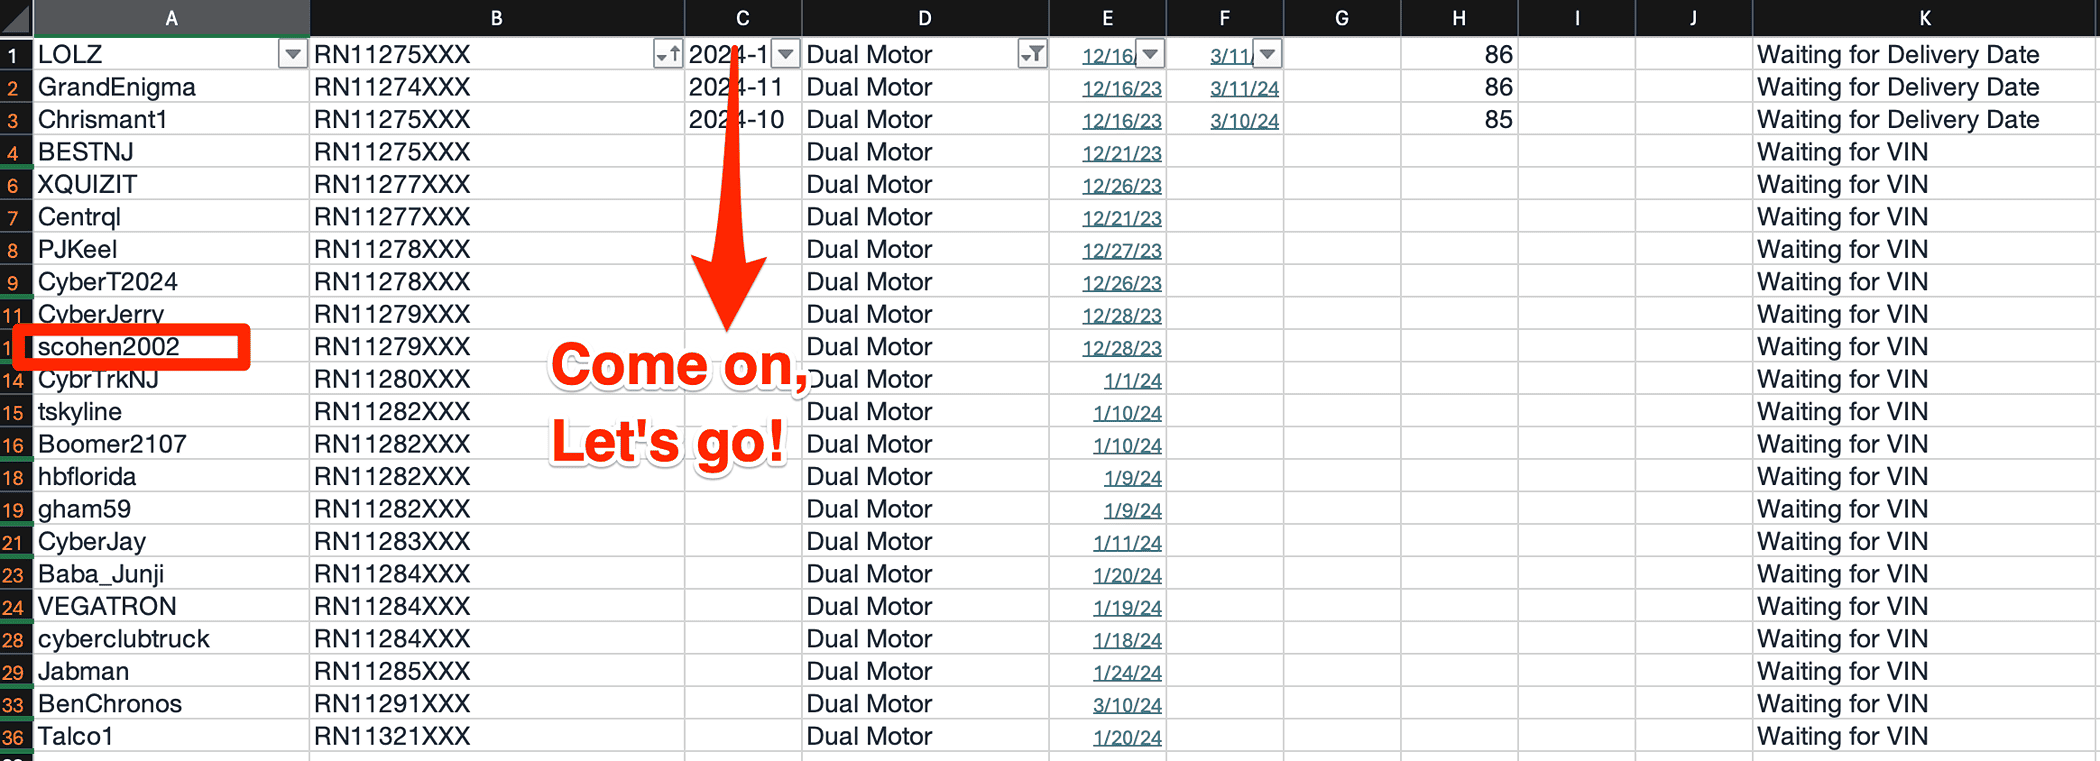Click the 3/11/24 link in GrandEnigma row
This screenshot has width=2100, height=761.
click(1244, 88)
